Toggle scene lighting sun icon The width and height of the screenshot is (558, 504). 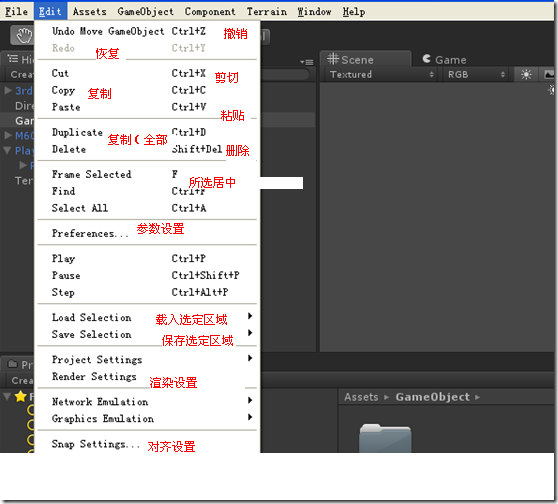coord(526,74)
